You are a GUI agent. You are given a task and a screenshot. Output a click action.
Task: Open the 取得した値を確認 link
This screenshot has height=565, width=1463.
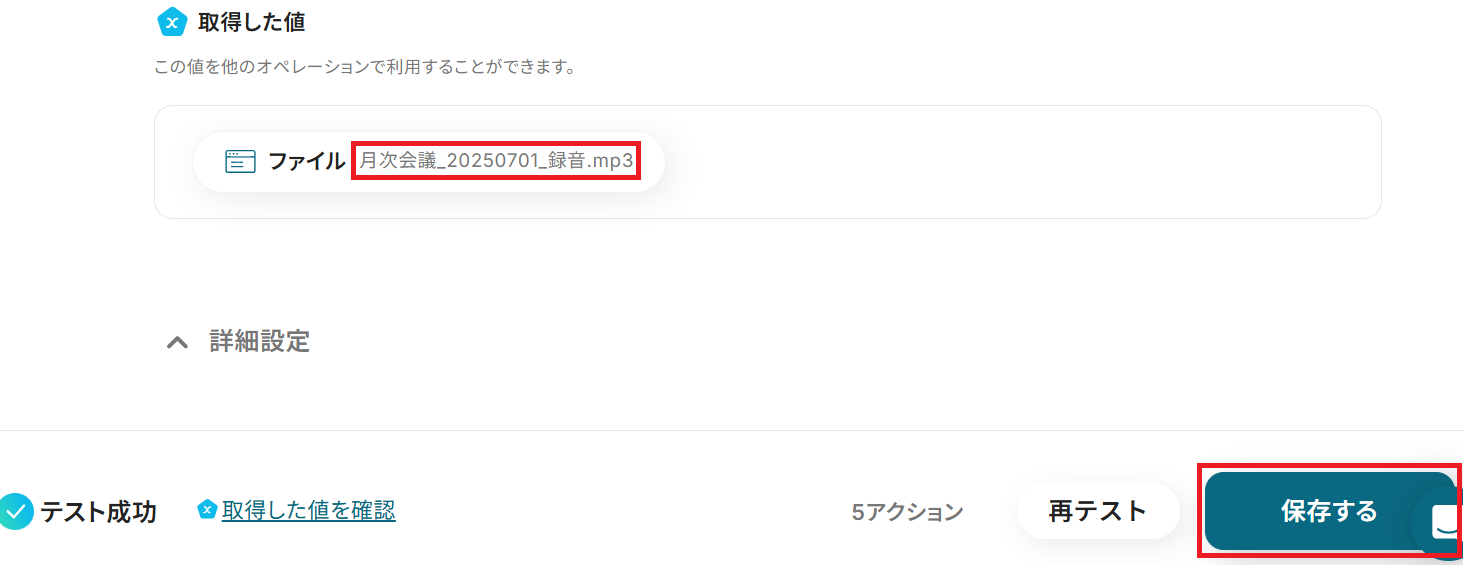[x=309, y=510]
